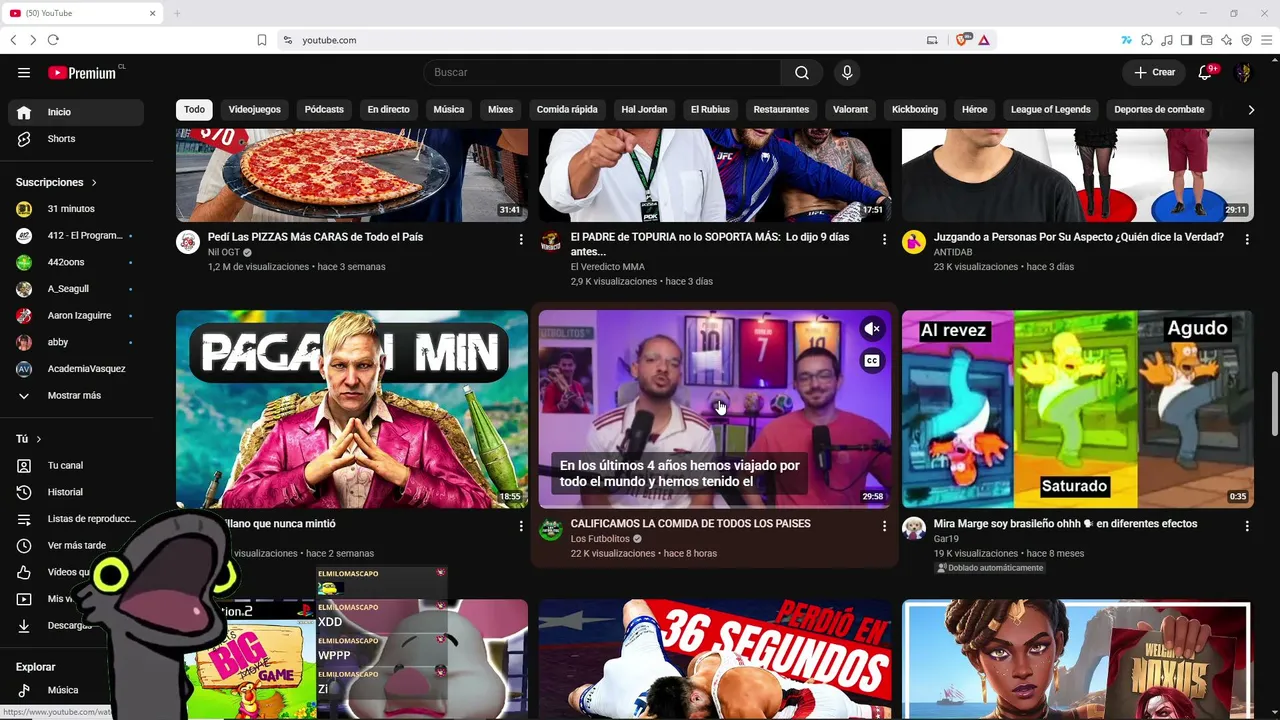Viewport: 1280px width, 720px height.
Task: Go to Inicio in the sidebar
Action: [x=76, y=112]
